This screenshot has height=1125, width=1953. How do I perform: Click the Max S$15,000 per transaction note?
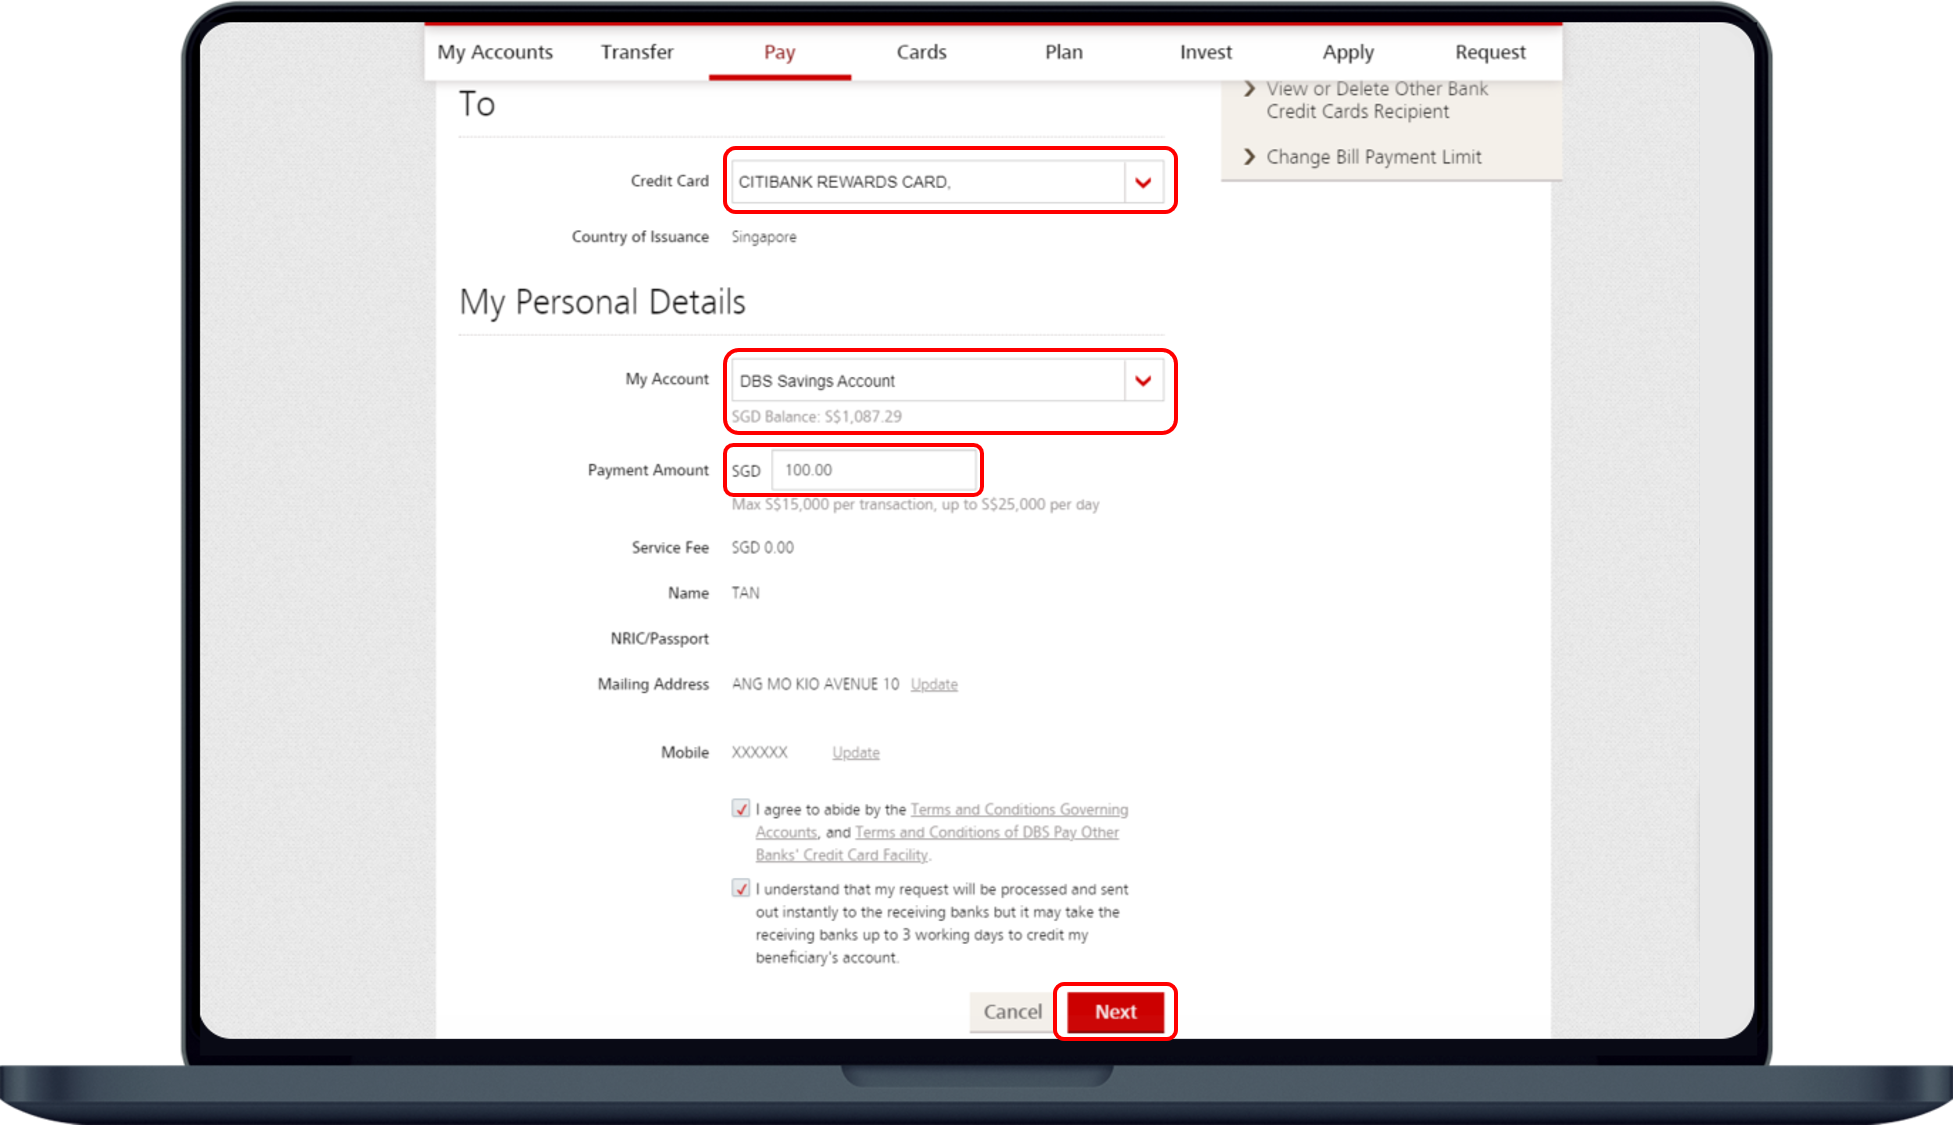coord(915,505)
